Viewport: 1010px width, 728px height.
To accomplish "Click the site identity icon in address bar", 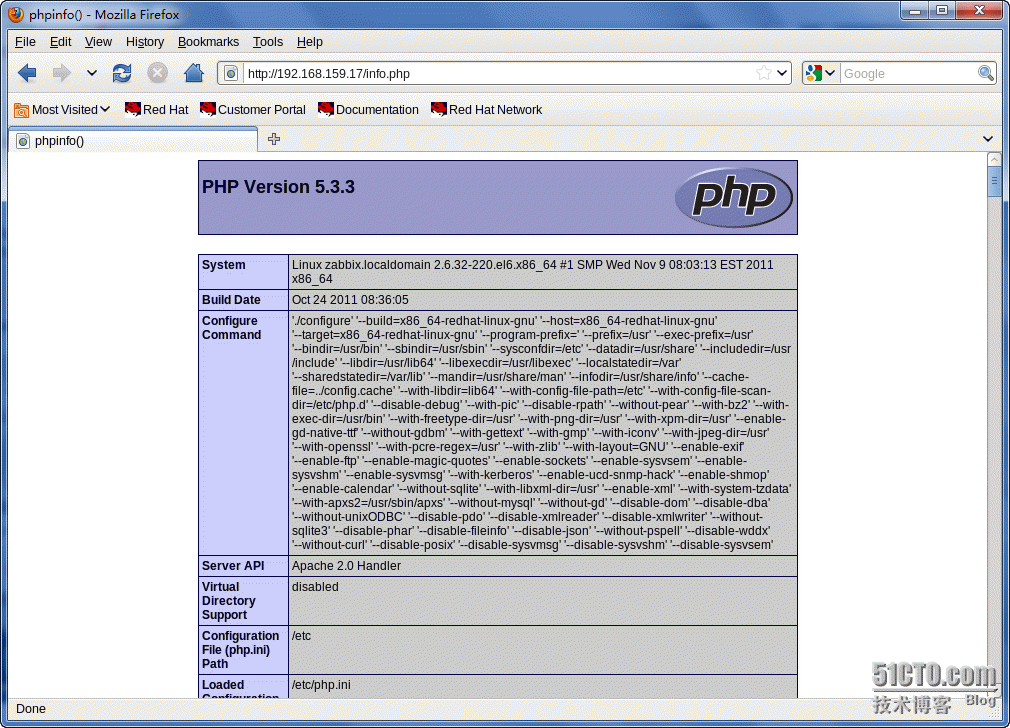I will coord(231,73).
